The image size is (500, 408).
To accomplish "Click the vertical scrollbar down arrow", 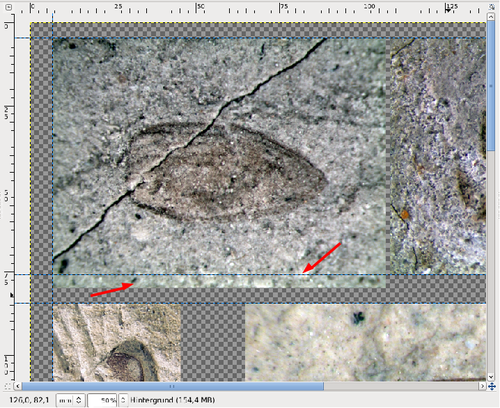I will pos(491,377).
